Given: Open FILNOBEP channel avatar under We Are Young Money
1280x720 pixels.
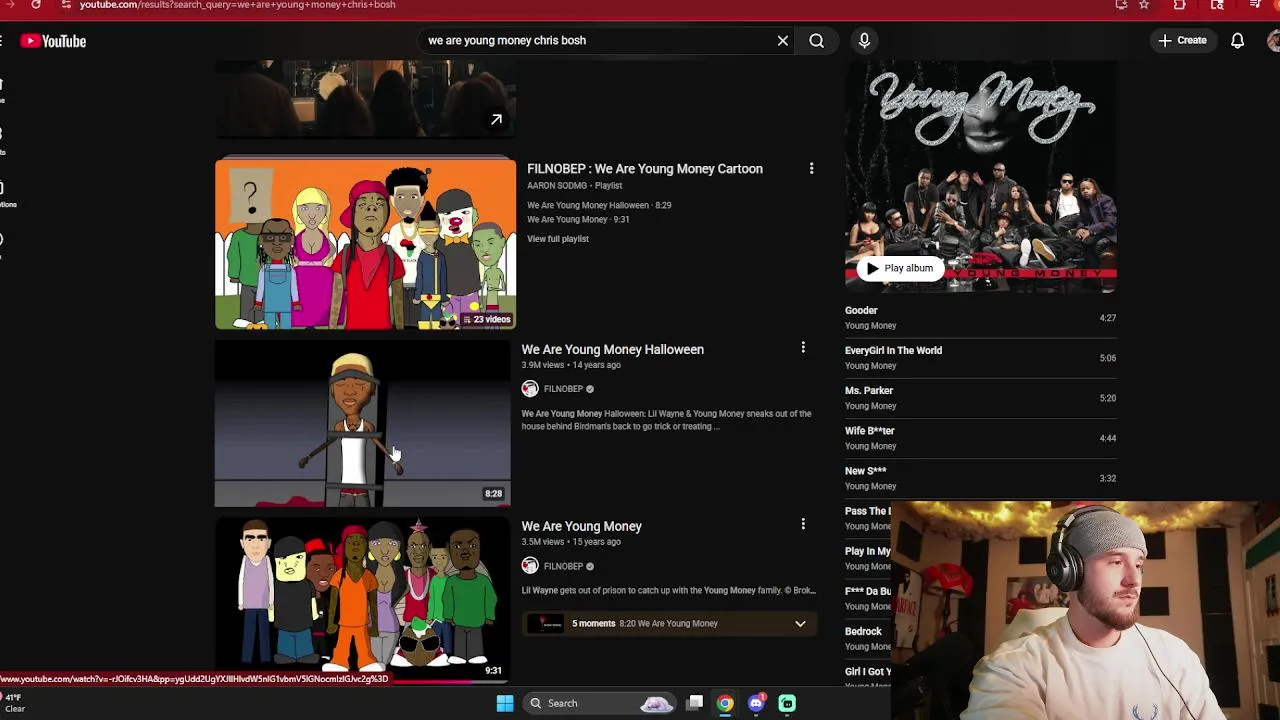Looking at the screenshot, I should [530, 566].
